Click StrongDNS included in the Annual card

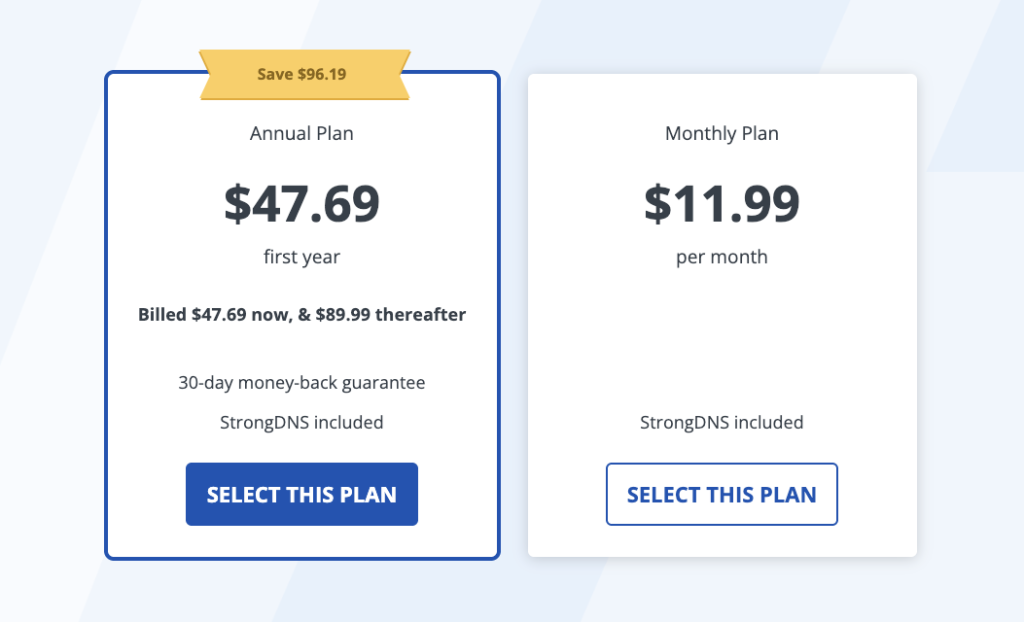pos(301,422)
